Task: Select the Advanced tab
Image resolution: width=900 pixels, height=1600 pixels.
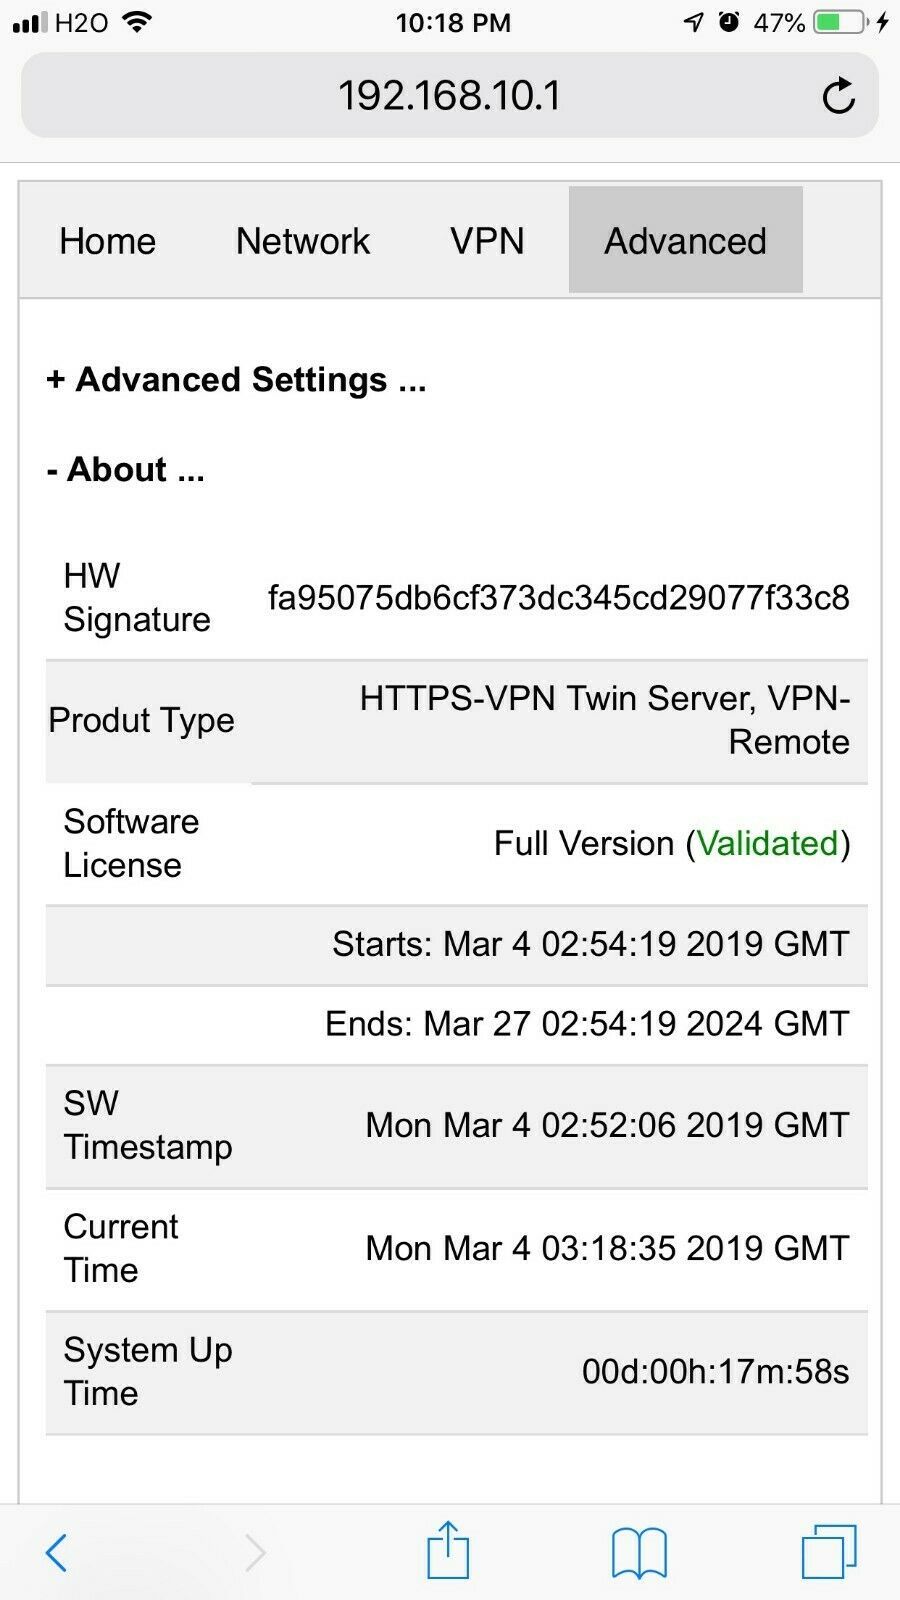Action: [x=686, y=240]
